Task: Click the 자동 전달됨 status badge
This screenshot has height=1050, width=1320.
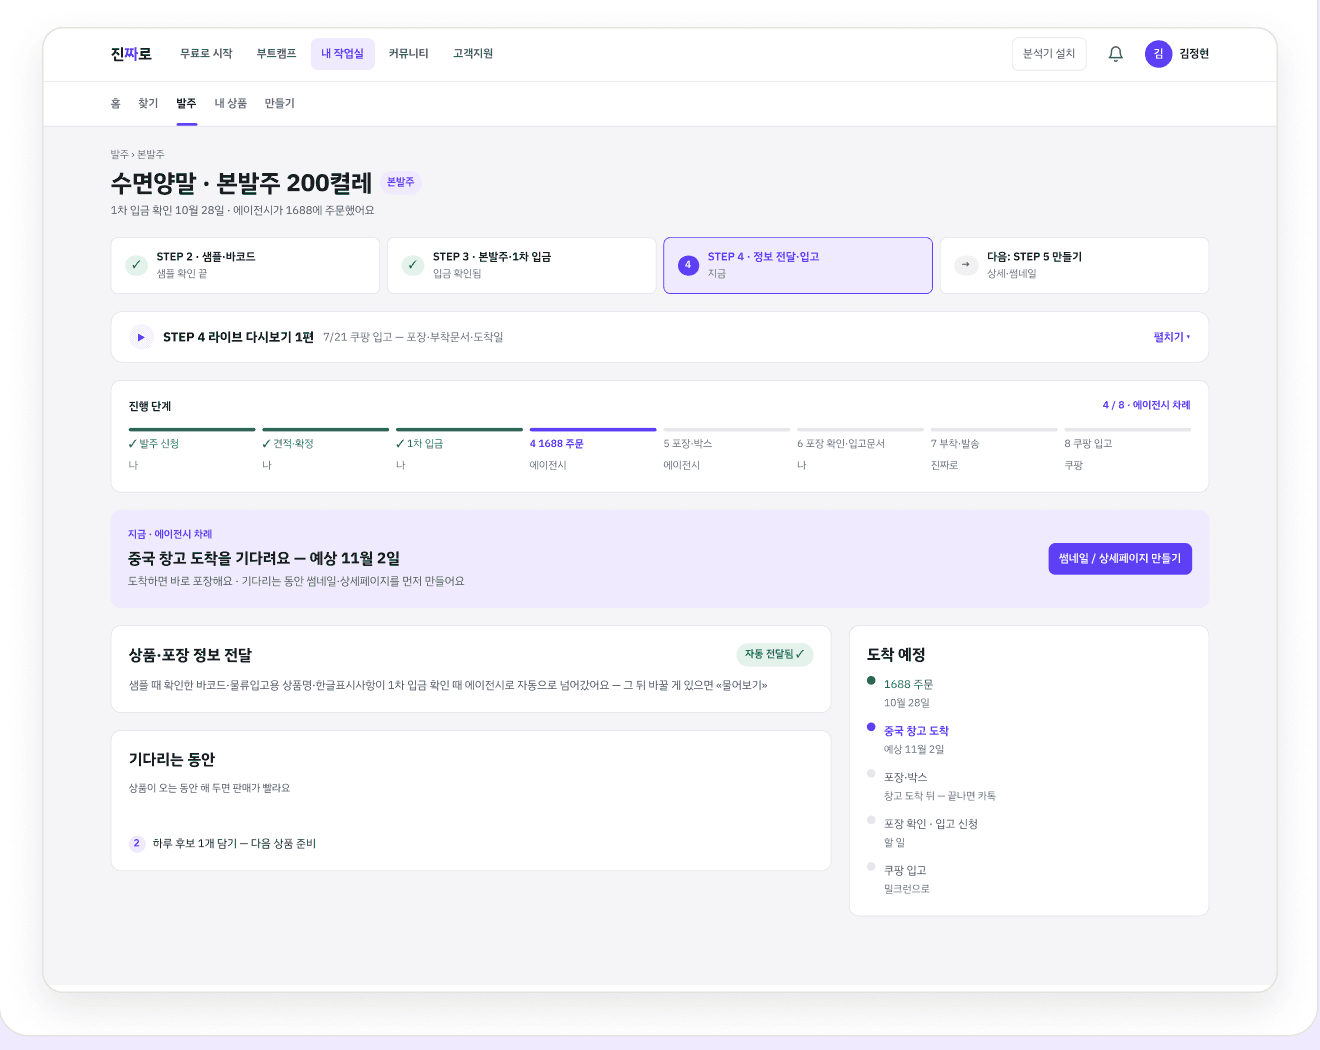Action: [x=775, y=654]
